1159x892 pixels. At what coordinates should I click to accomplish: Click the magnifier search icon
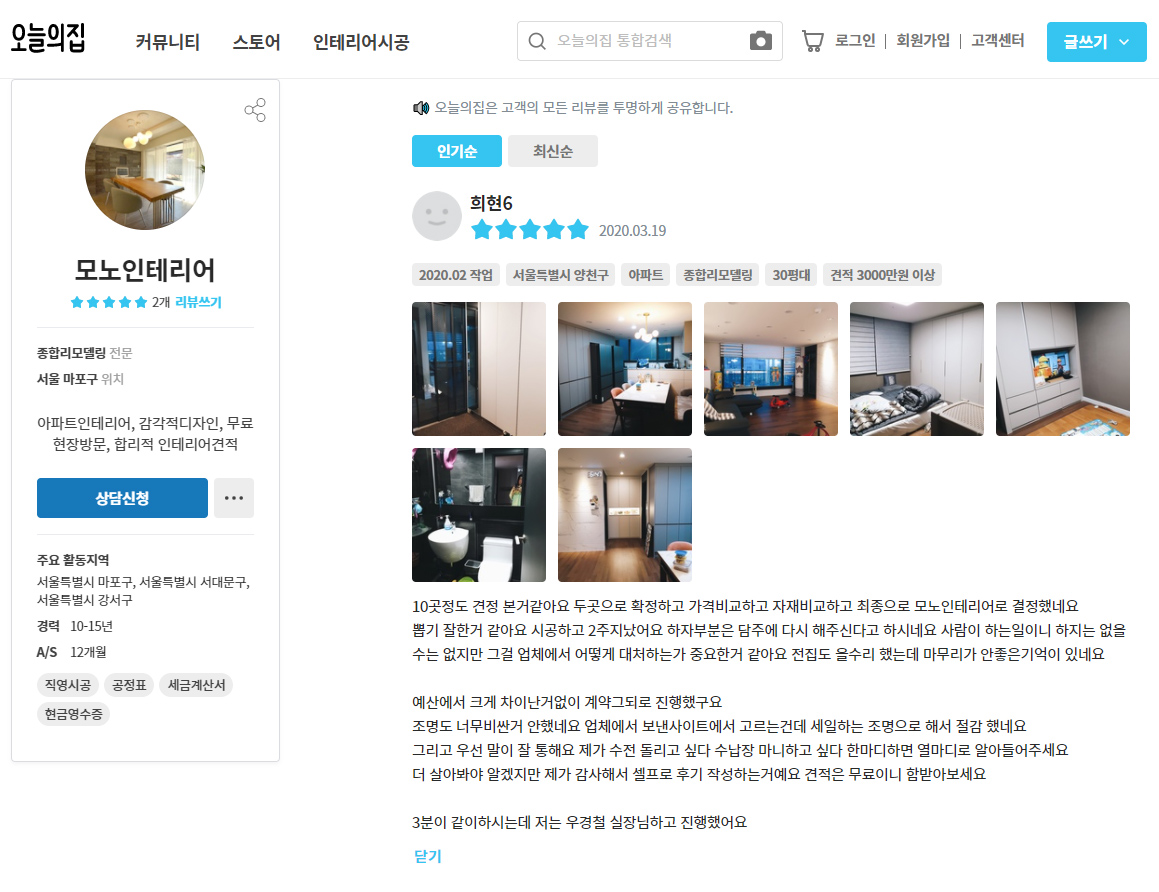pos(537,41)
